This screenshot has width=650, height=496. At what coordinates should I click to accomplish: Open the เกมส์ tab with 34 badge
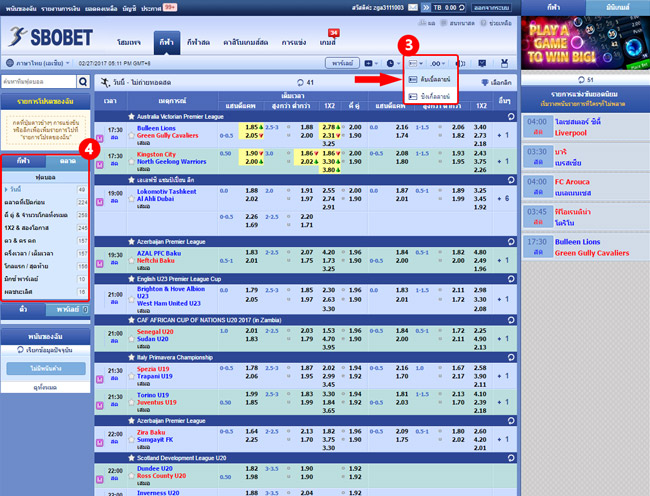[327, 42]
